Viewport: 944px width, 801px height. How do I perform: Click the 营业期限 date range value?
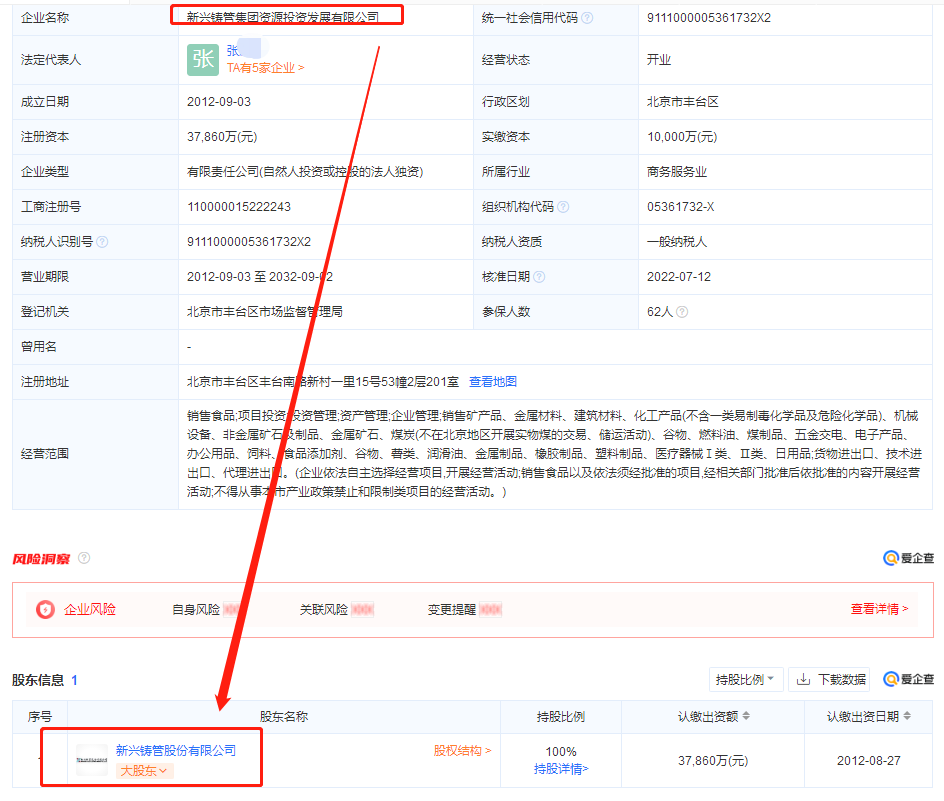tap(260, 277)
